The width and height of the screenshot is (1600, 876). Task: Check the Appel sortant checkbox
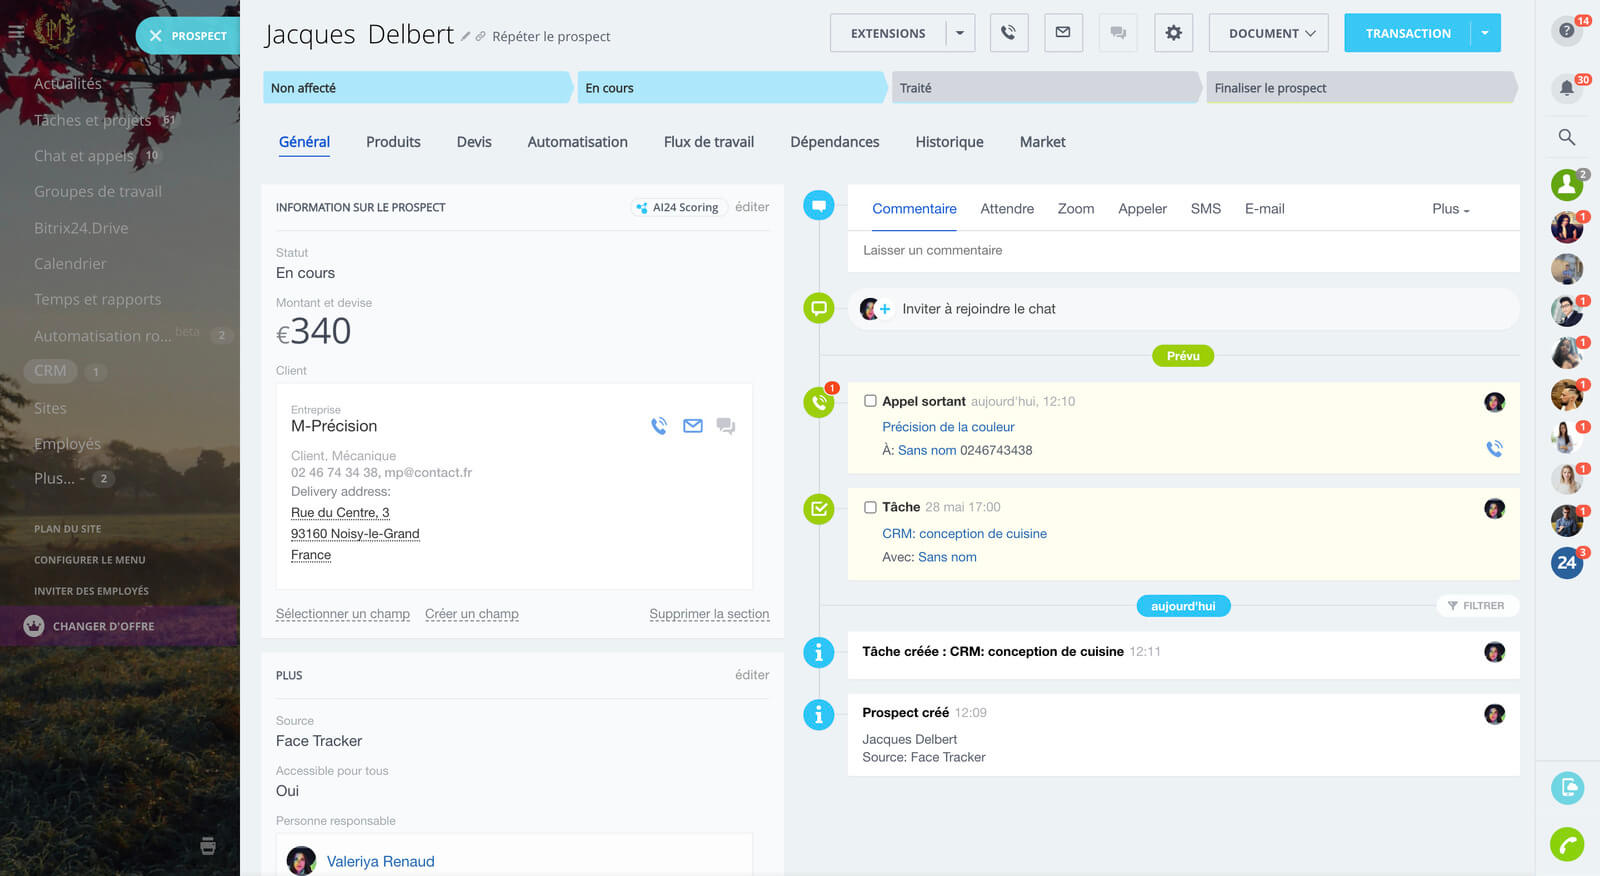point(870,401)
